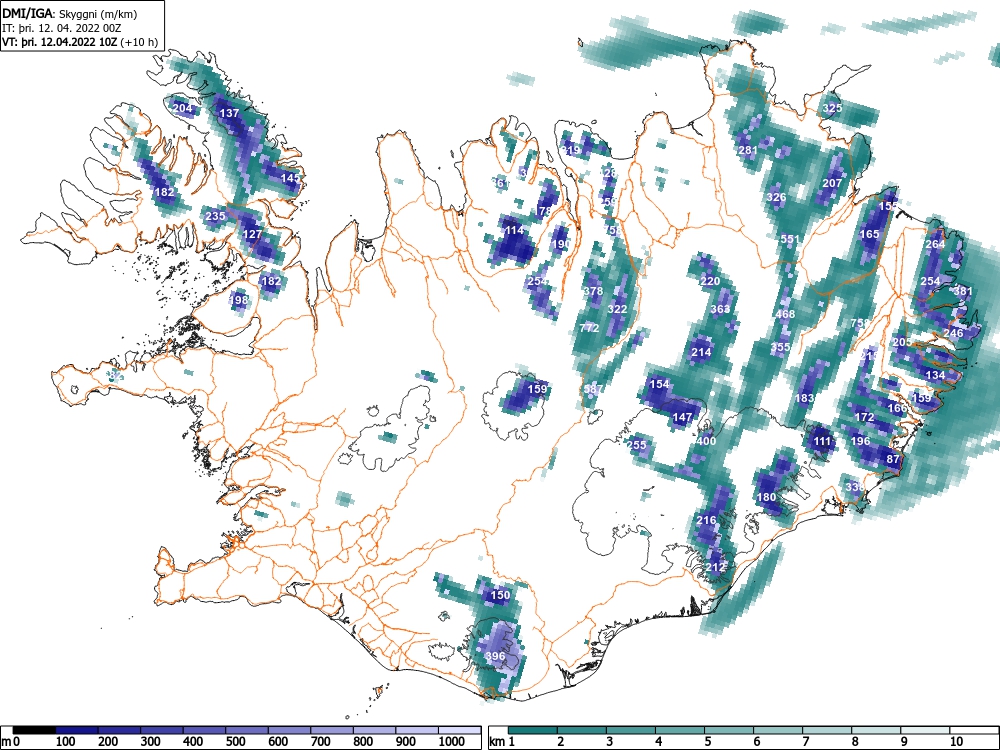Click visibility value 198 on the map

[x=239, y=300]
